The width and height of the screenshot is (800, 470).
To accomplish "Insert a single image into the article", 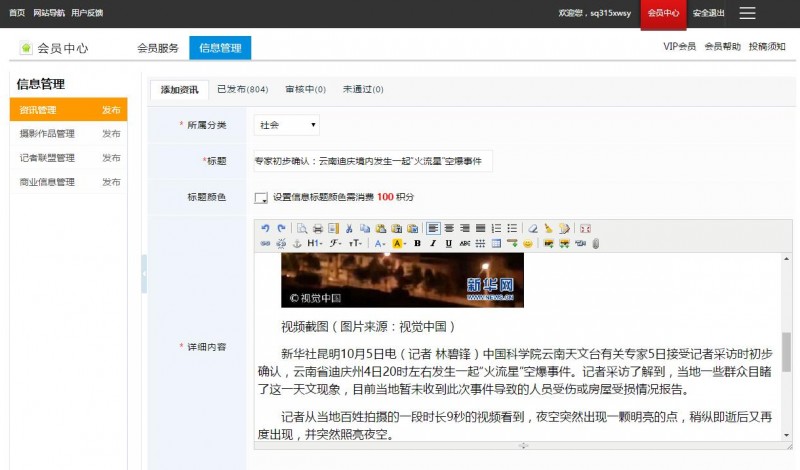I will [x=548, y=243].
